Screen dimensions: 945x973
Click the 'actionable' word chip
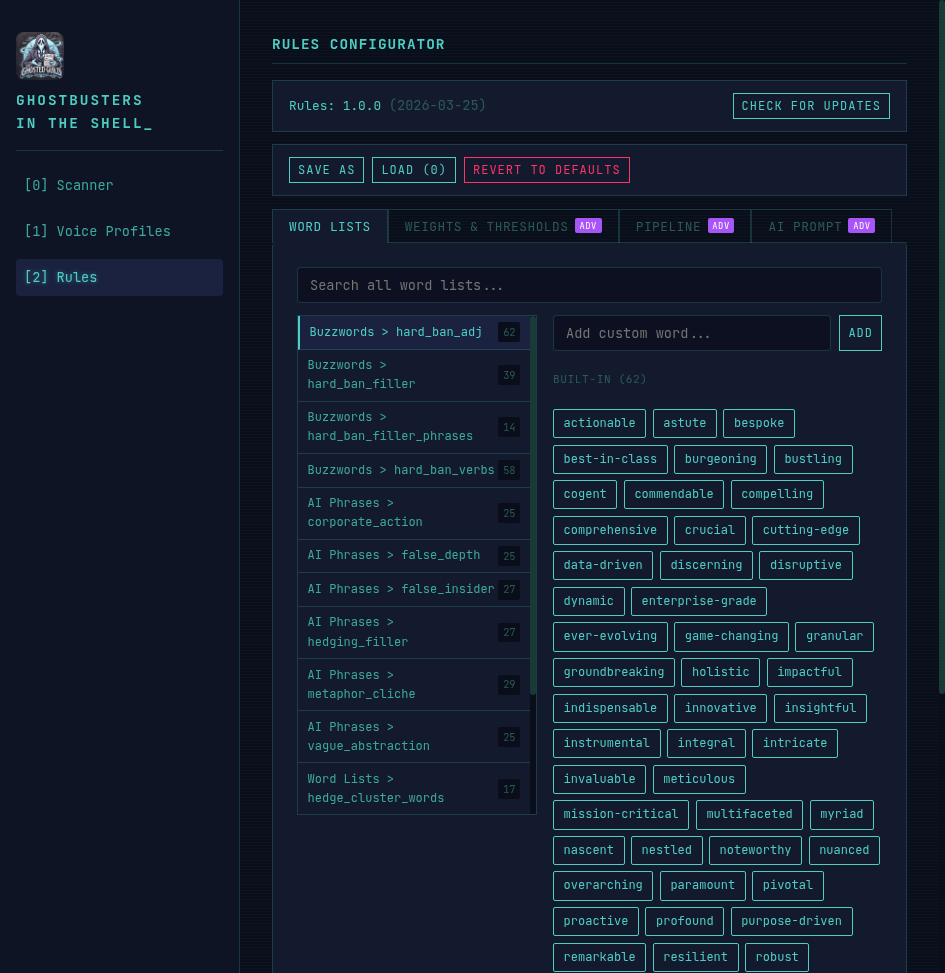[x=599, y=423]
